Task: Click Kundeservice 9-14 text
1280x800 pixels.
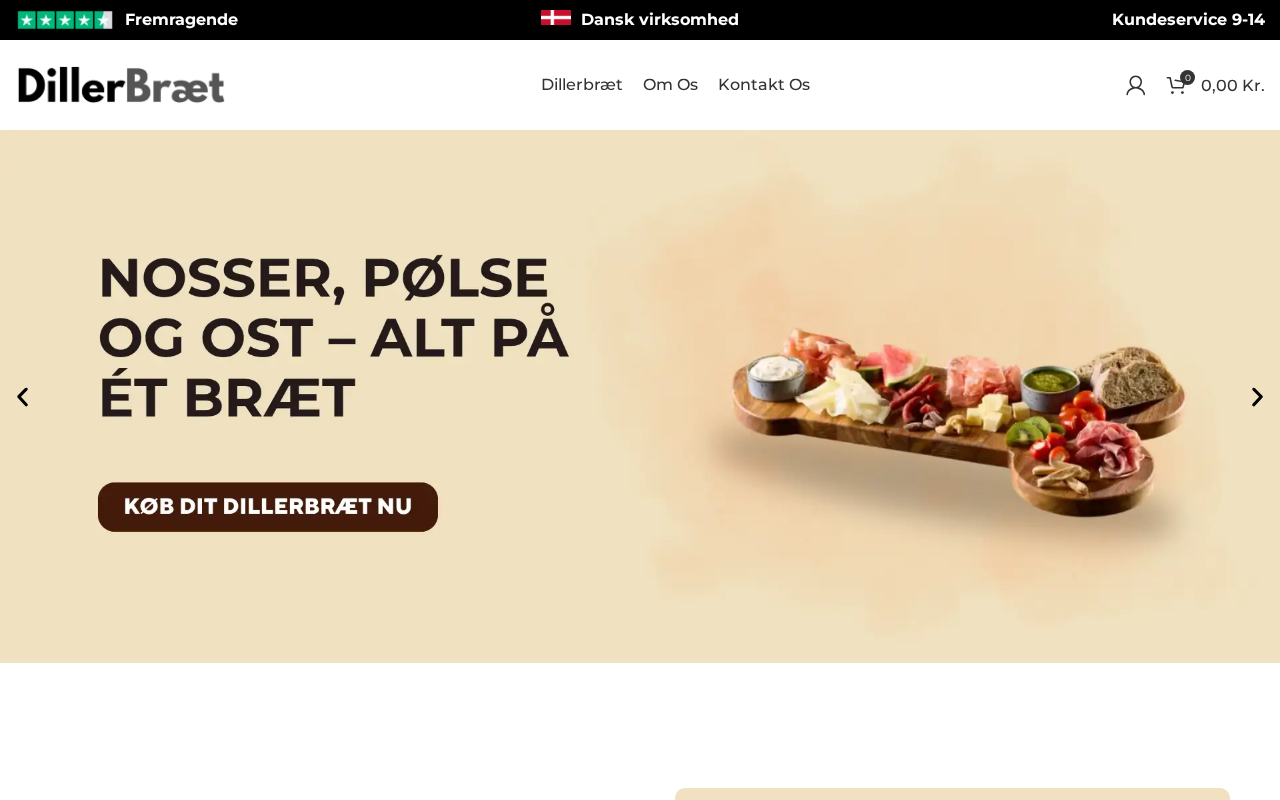Action: click(1188, 20)
